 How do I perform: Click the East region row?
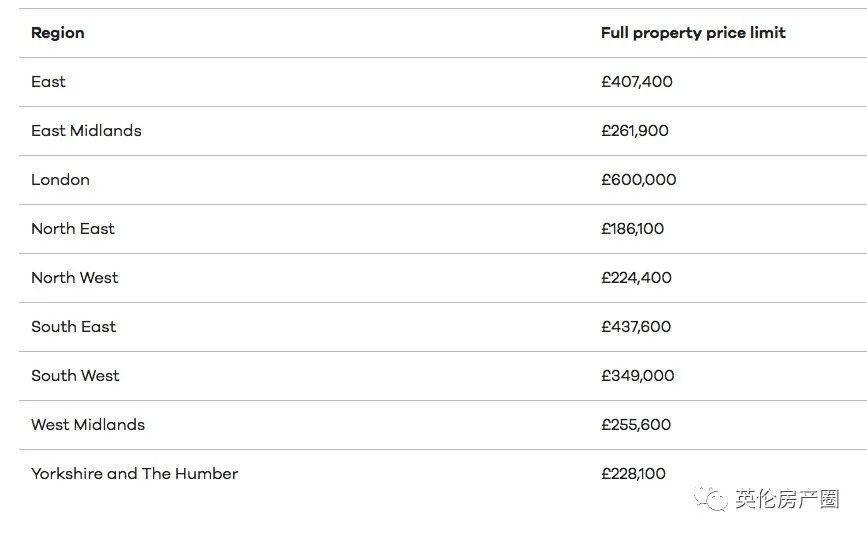pos(442,82)
